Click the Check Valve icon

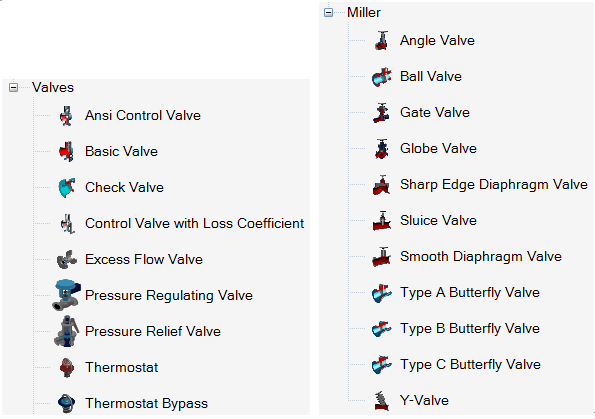[x=66, y=187]
